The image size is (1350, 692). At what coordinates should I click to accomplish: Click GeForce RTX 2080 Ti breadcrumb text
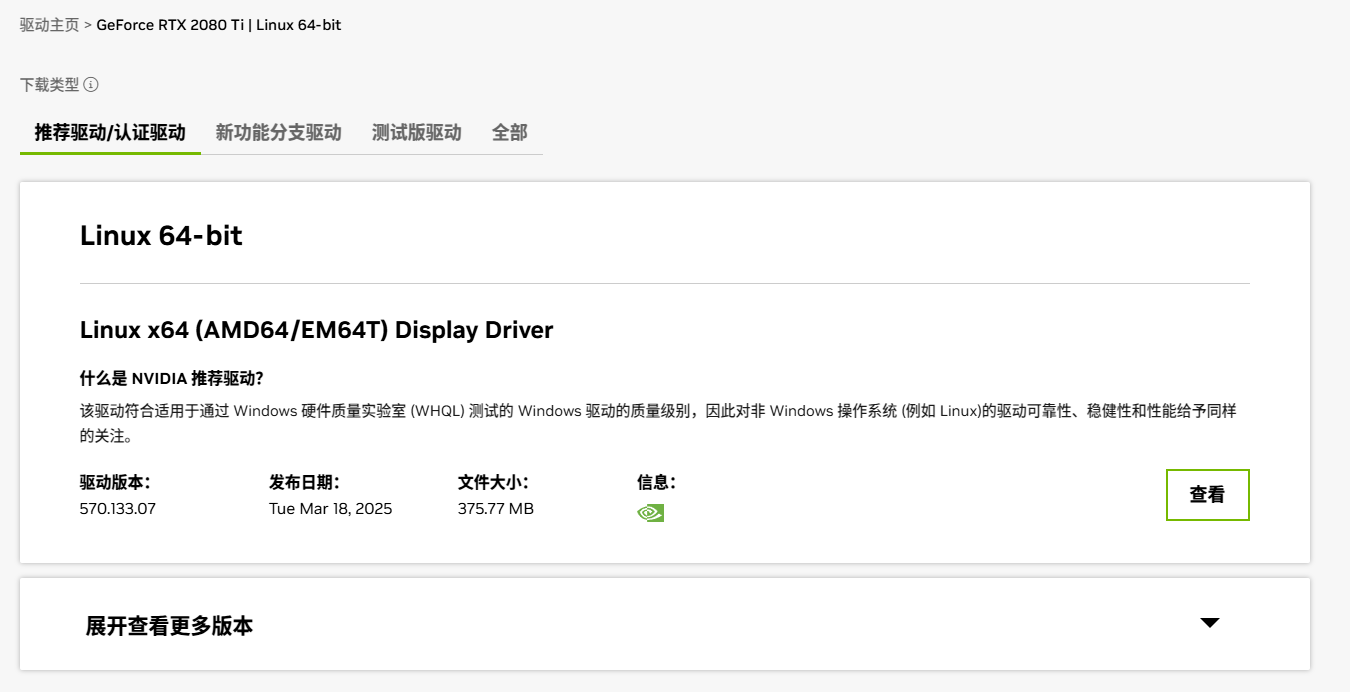170,25
